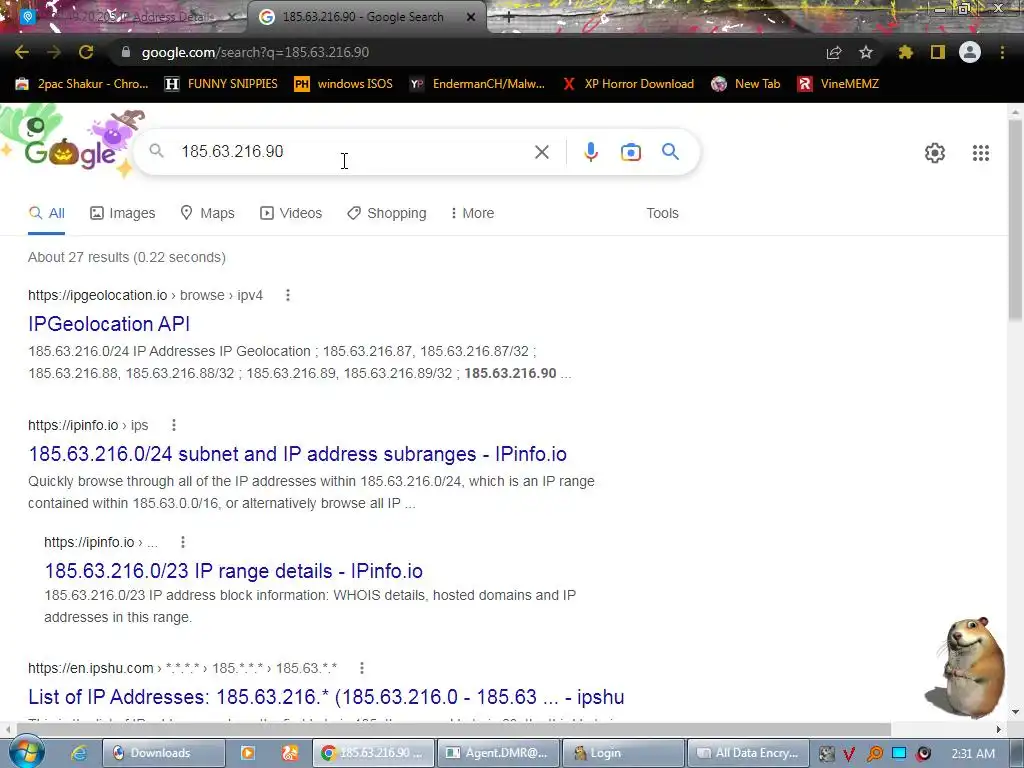Open the 2pac Shakur bookmark

82,84
